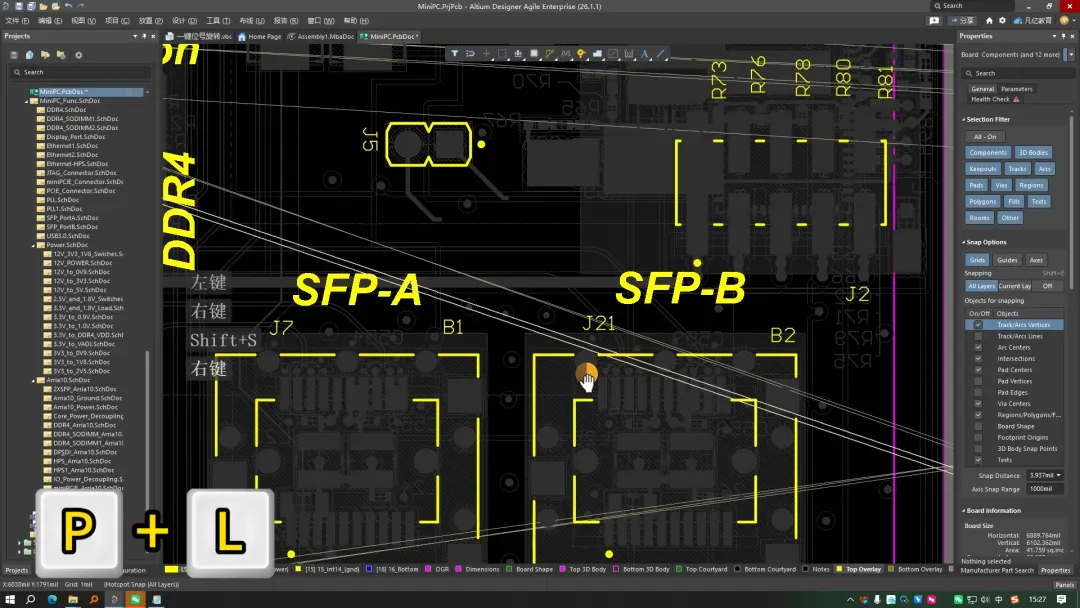Toggle the 3D Bodies selection filter button
This screenshot has height=608, width=1080.
pos(1033,153)
